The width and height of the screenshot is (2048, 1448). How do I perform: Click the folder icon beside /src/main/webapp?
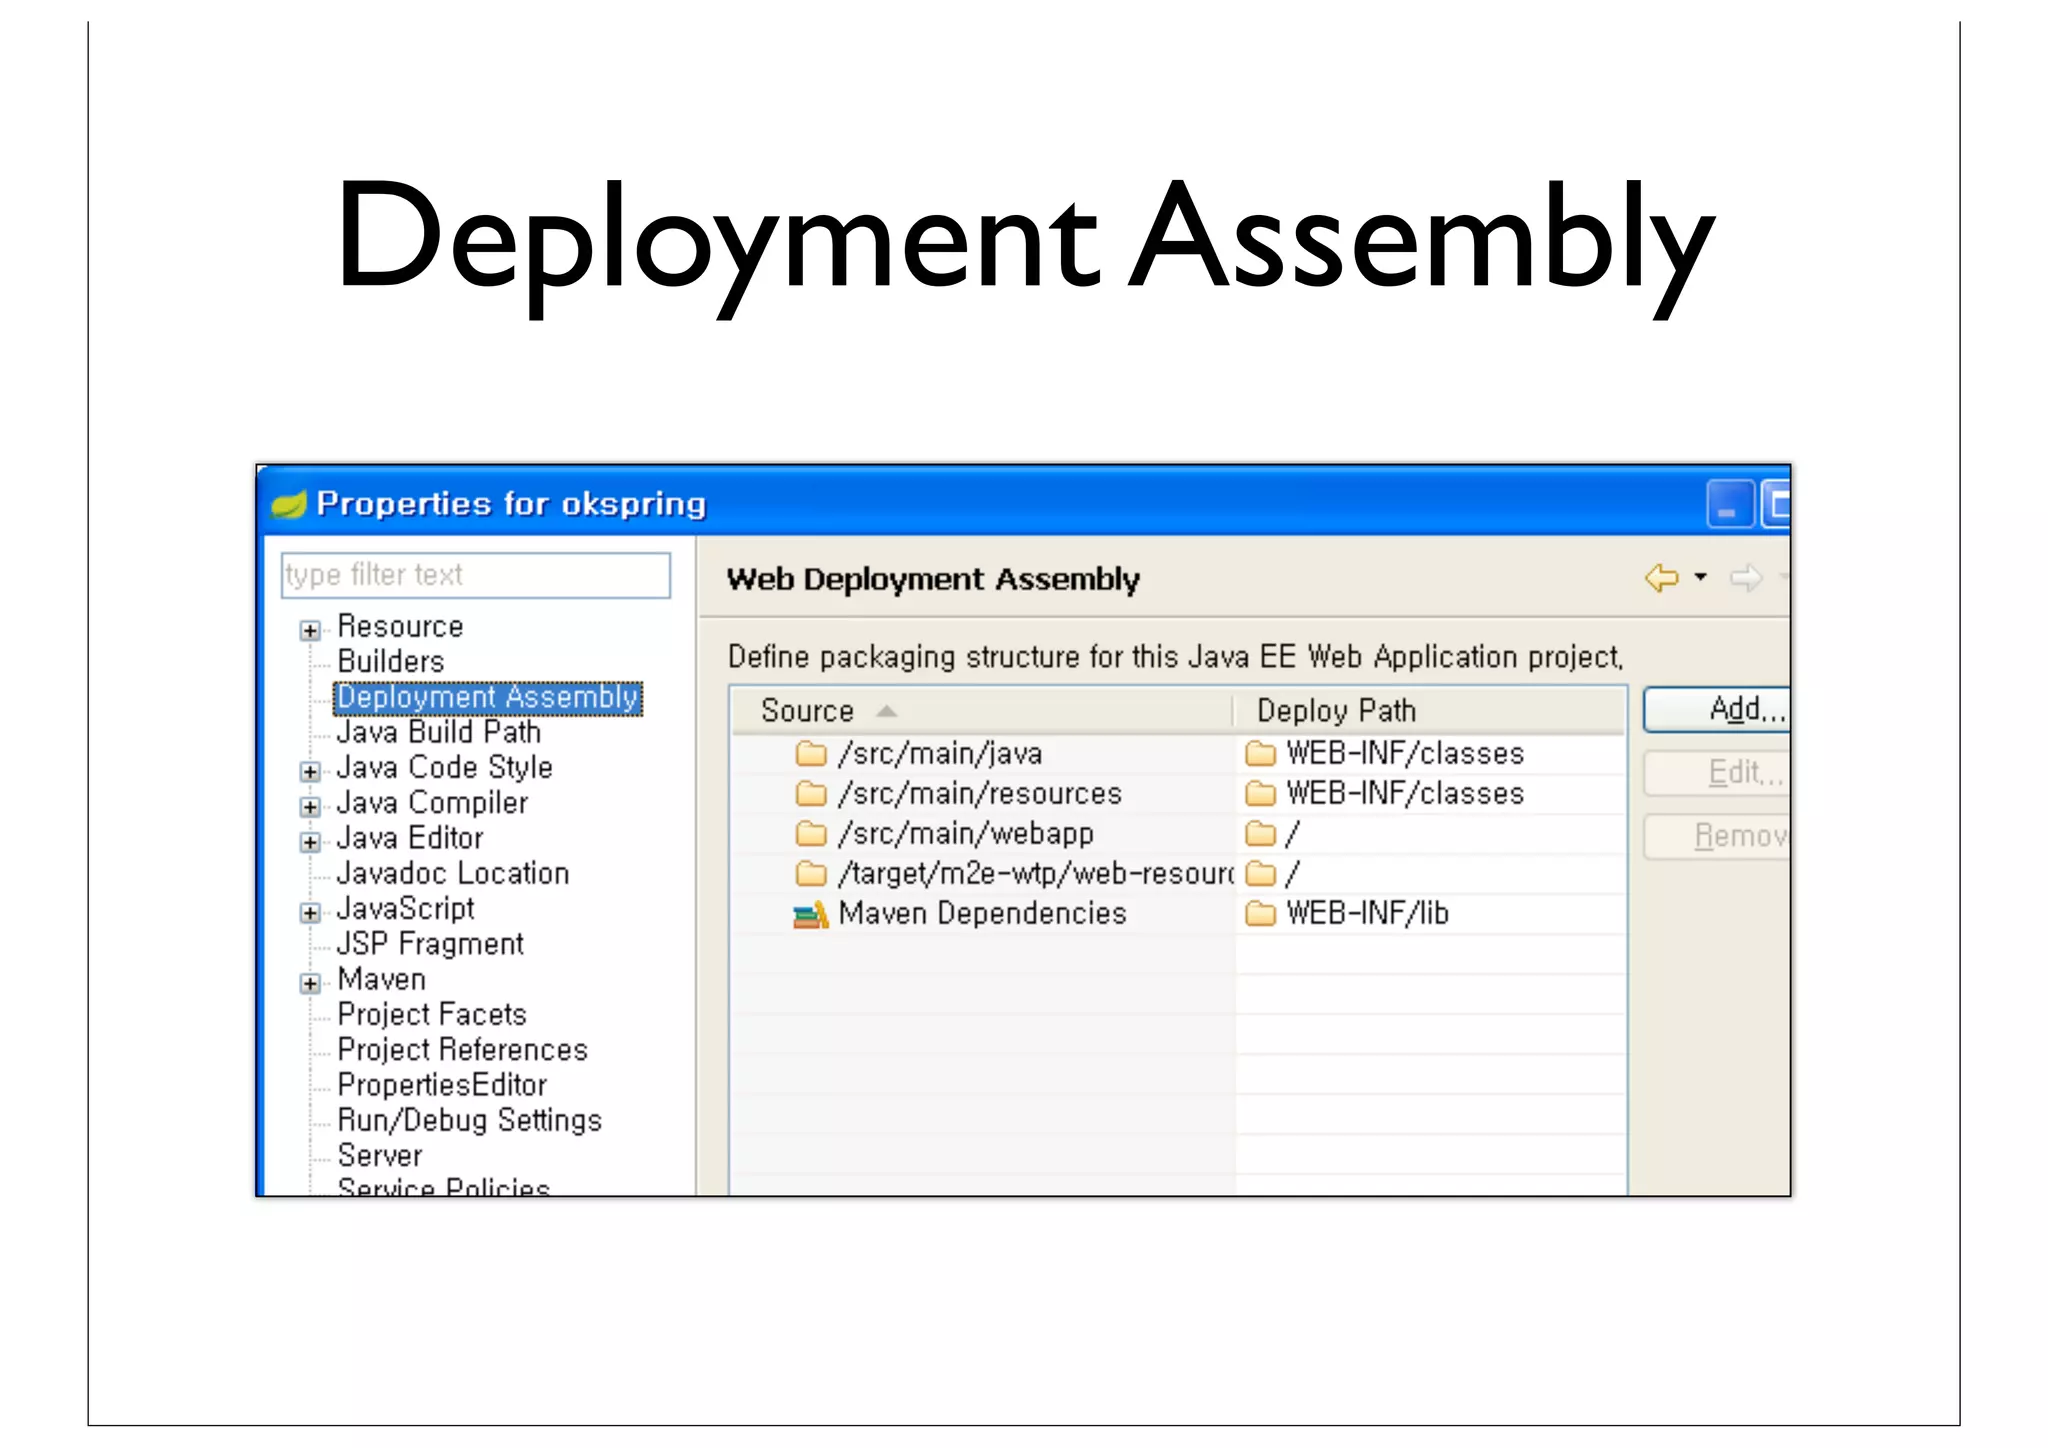tap(811, 833)
